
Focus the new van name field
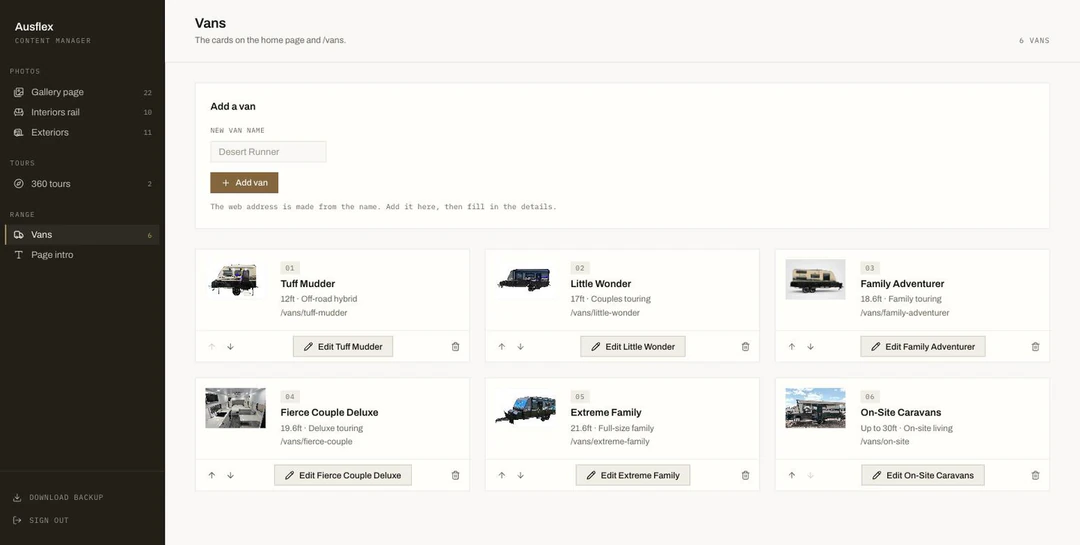click(268, 152)
